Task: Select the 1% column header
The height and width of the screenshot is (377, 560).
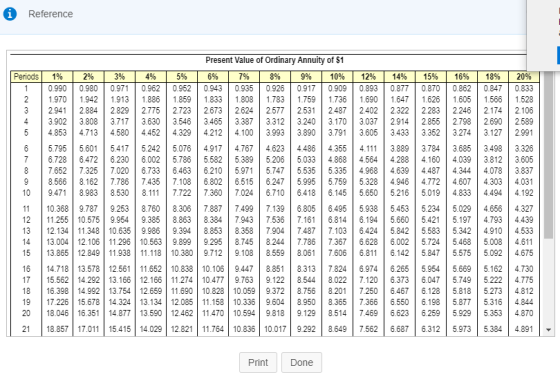Action: 57,77
